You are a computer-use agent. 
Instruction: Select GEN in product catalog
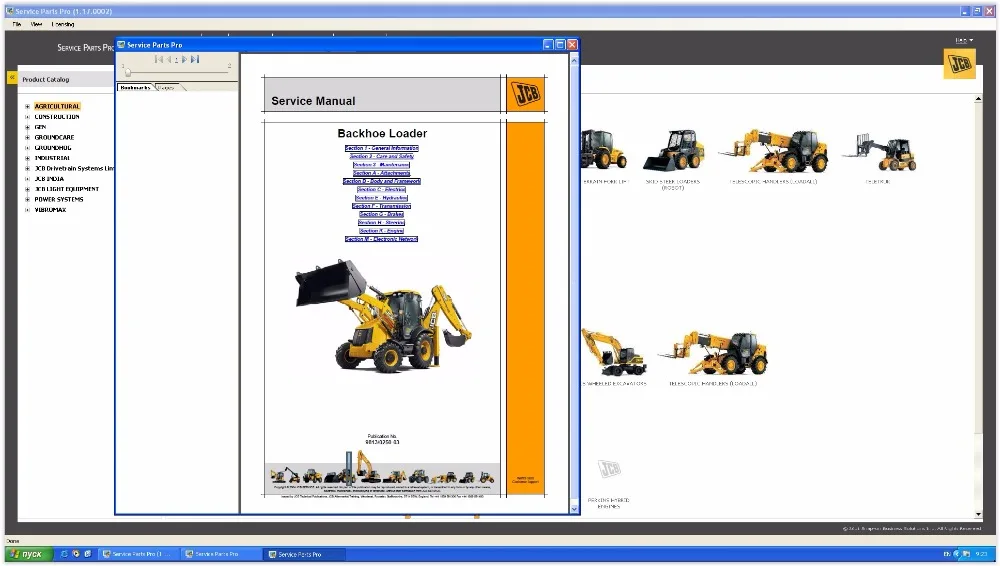tap(40, 127)
